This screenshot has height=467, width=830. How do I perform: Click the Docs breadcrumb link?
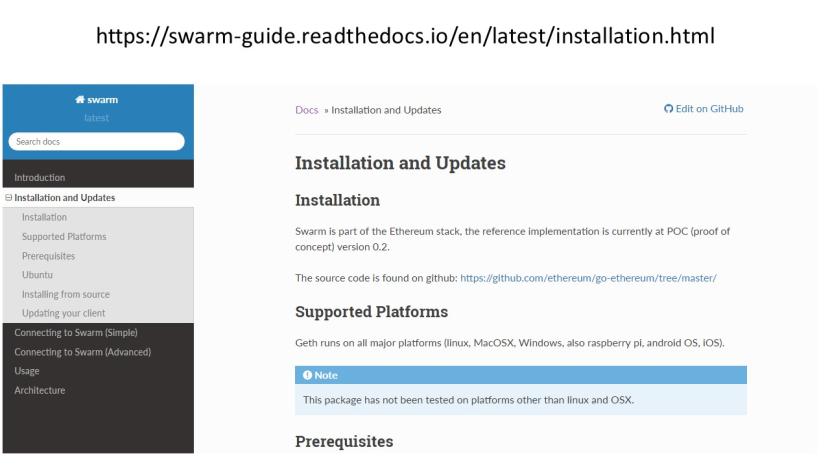click(306, 110)
